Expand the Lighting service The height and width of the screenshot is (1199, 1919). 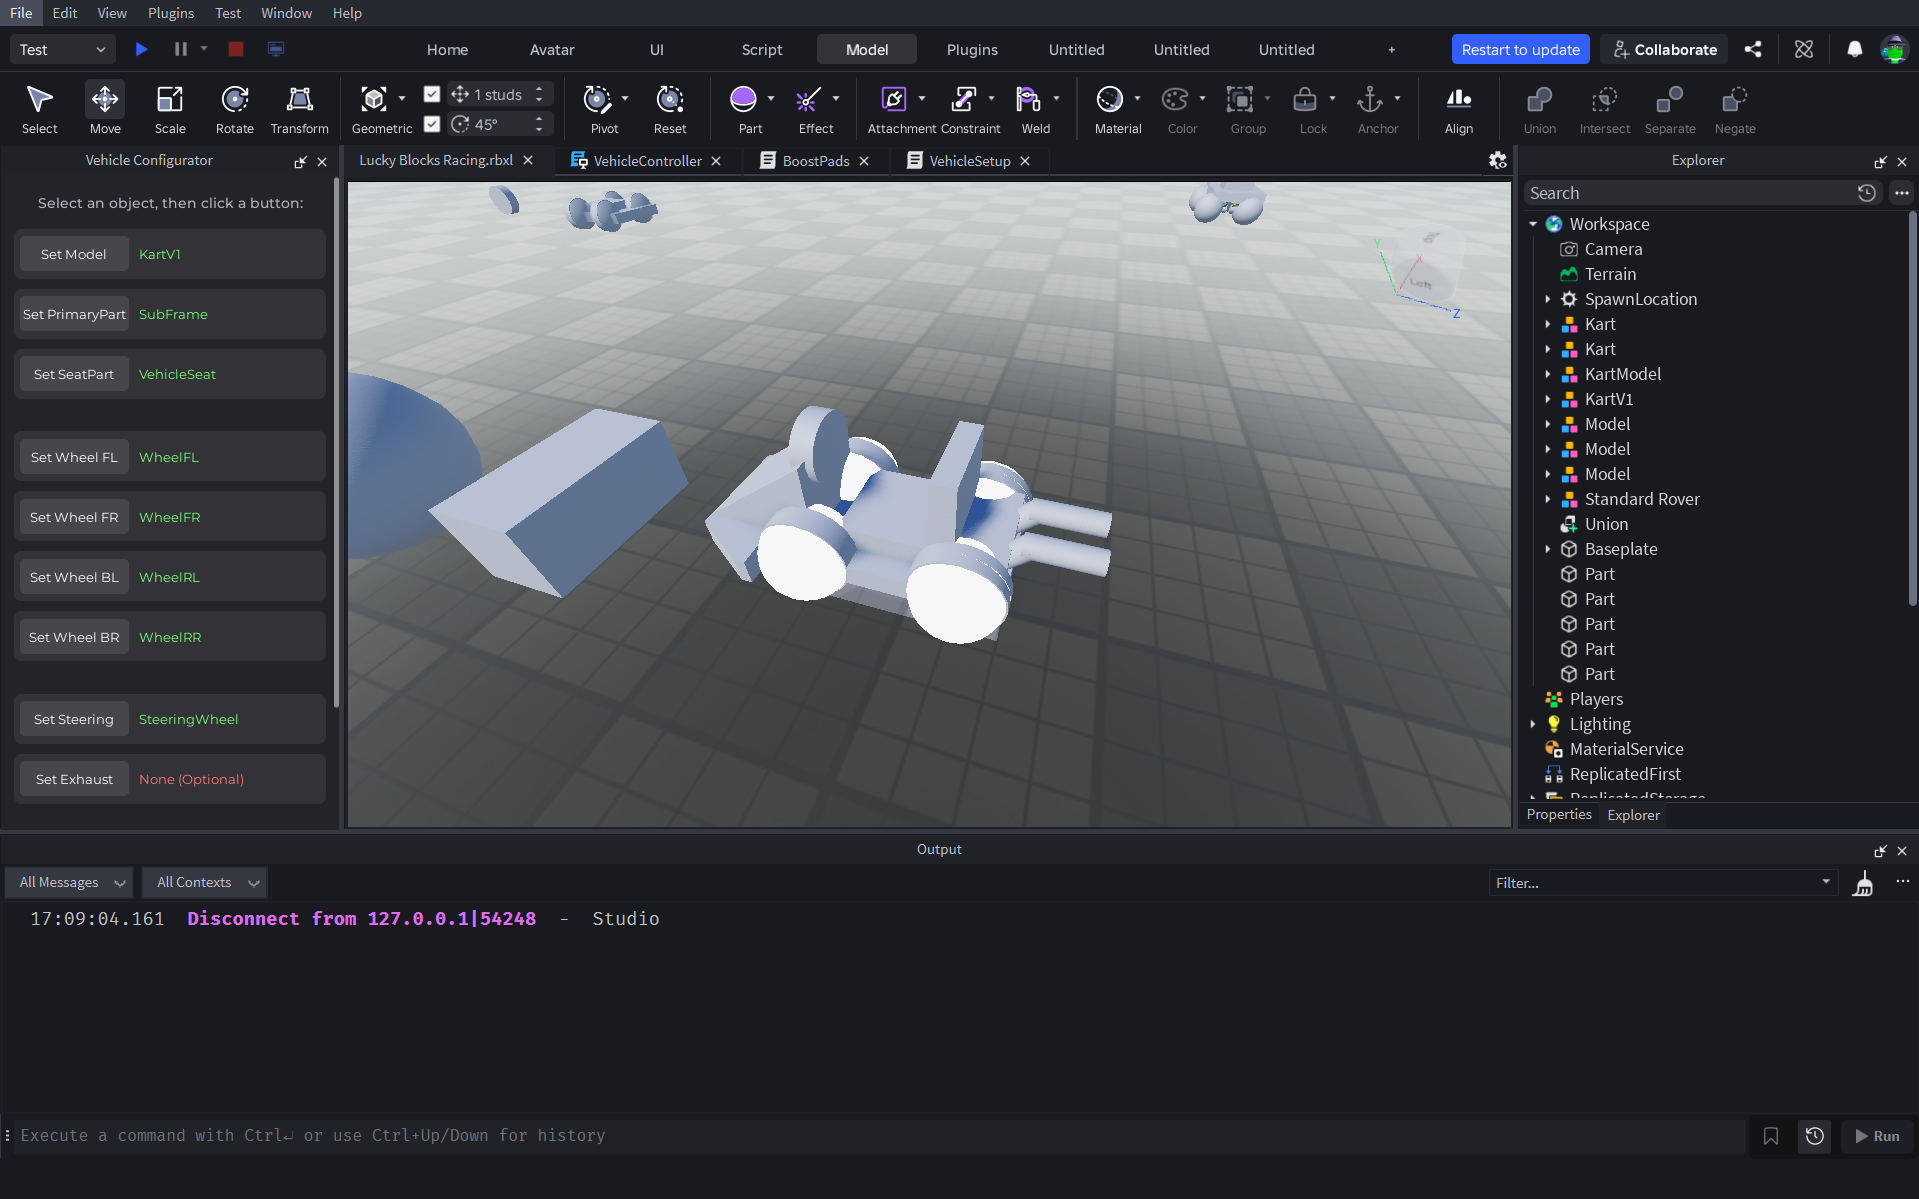click(x=1532, y=724)
